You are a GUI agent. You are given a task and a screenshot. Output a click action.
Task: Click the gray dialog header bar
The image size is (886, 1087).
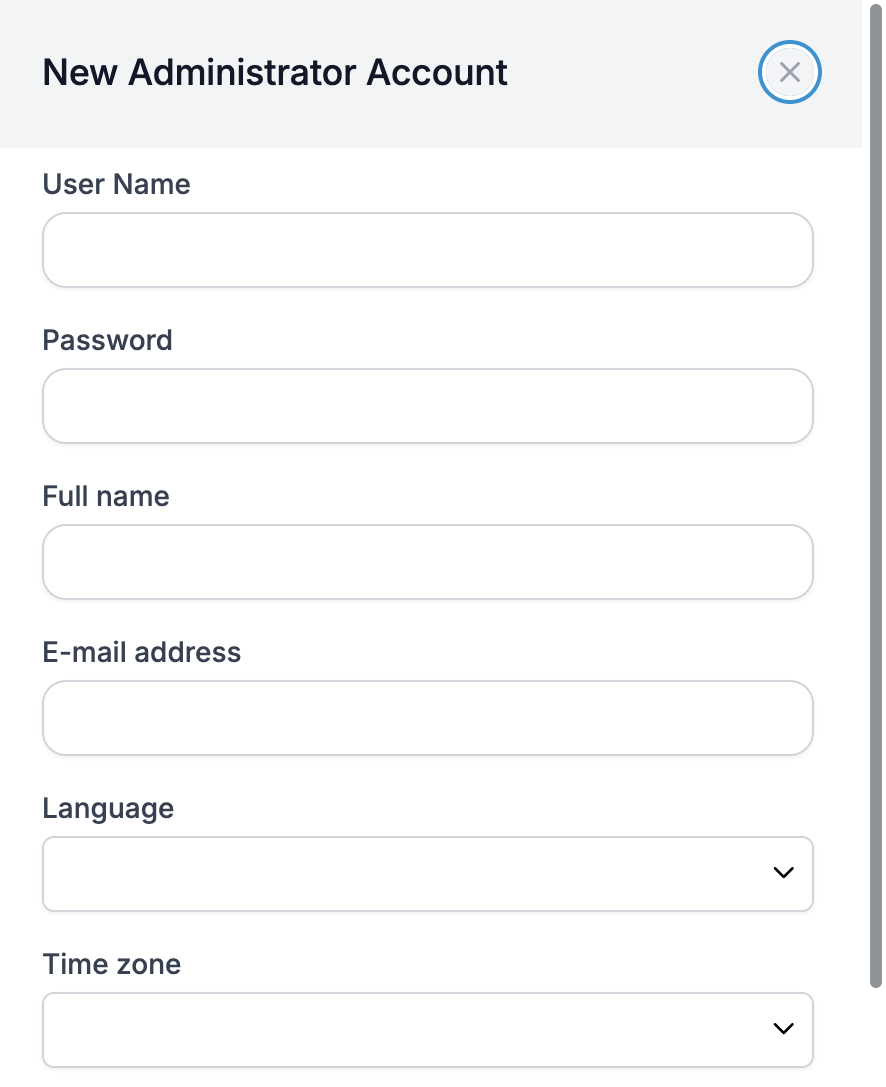click(x=431, y=73)
